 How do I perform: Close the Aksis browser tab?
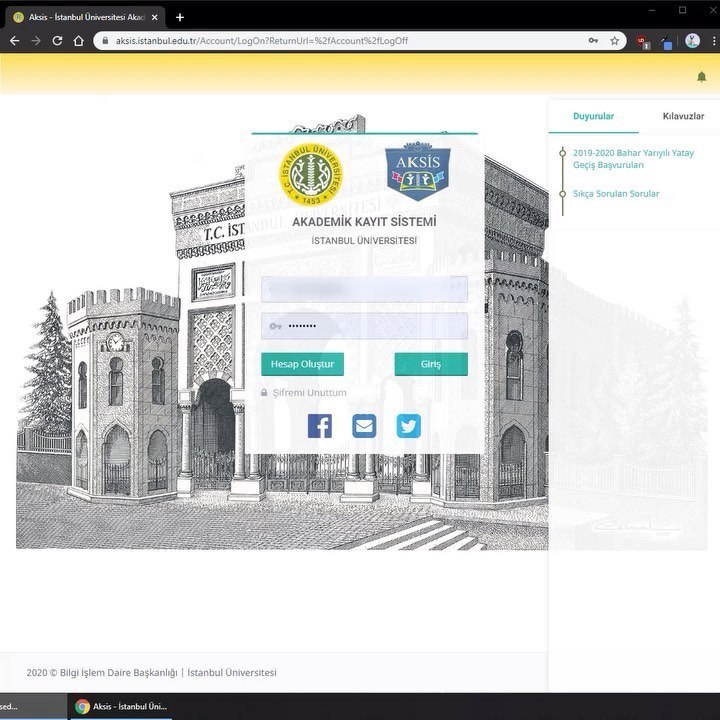154,17
